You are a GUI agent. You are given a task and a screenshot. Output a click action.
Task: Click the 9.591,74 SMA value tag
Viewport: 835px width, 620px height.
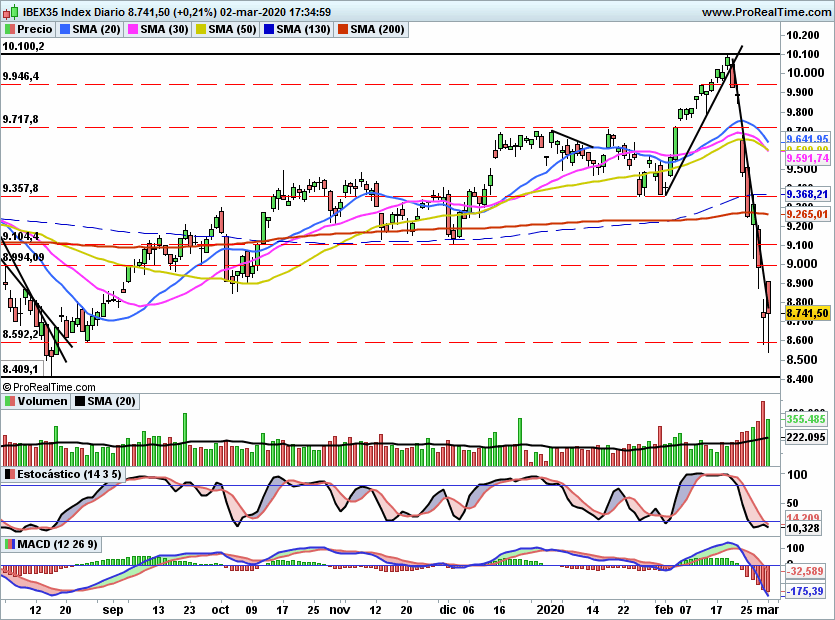807,158
